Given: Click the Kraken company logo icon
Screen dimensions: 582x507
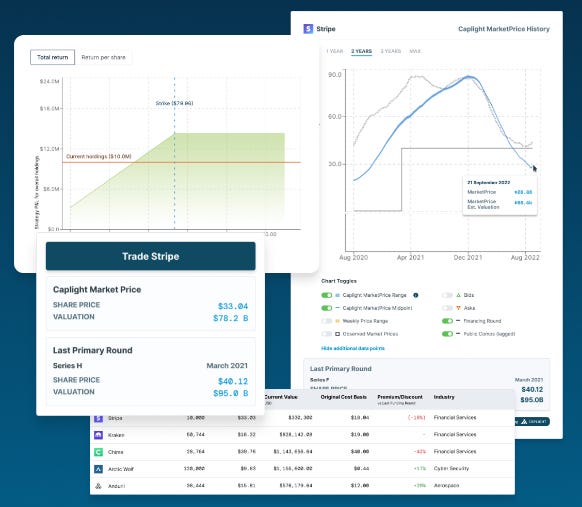Looking at the screenshot, I should click(98, 435).
